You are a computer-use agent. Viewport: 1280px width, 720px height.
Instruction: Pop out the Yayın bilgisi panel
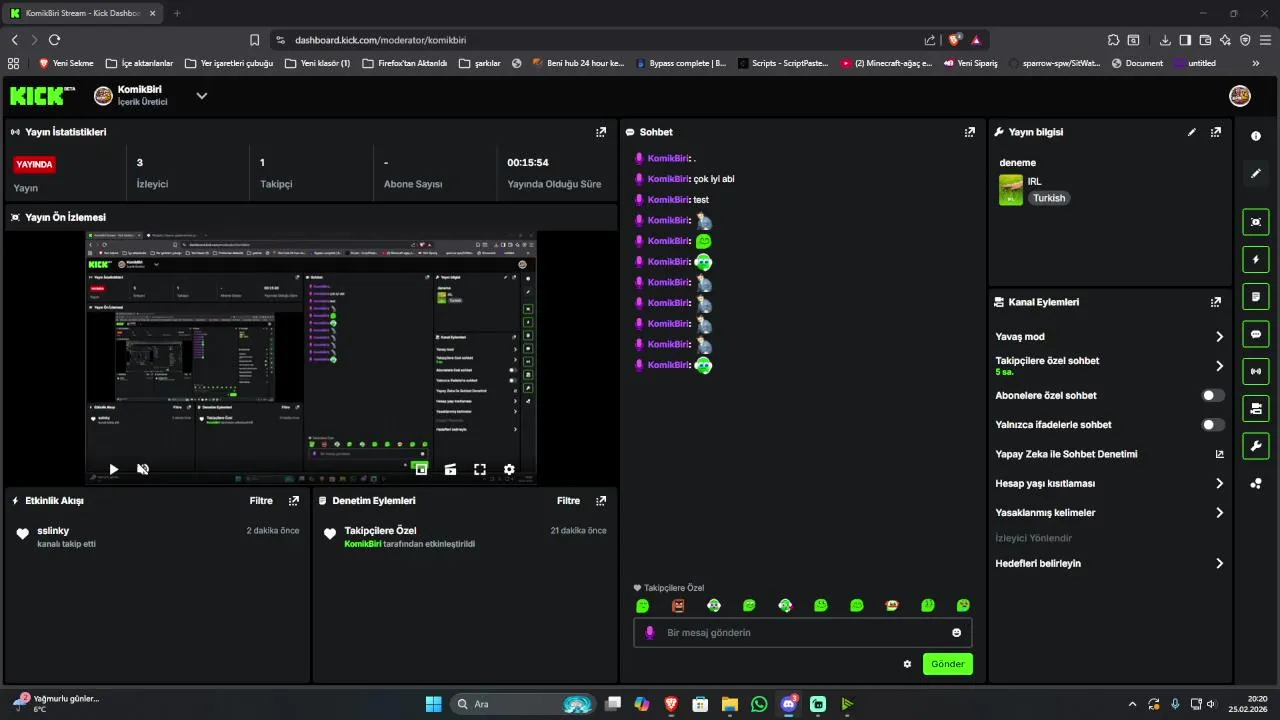[x=1216, y=132]
